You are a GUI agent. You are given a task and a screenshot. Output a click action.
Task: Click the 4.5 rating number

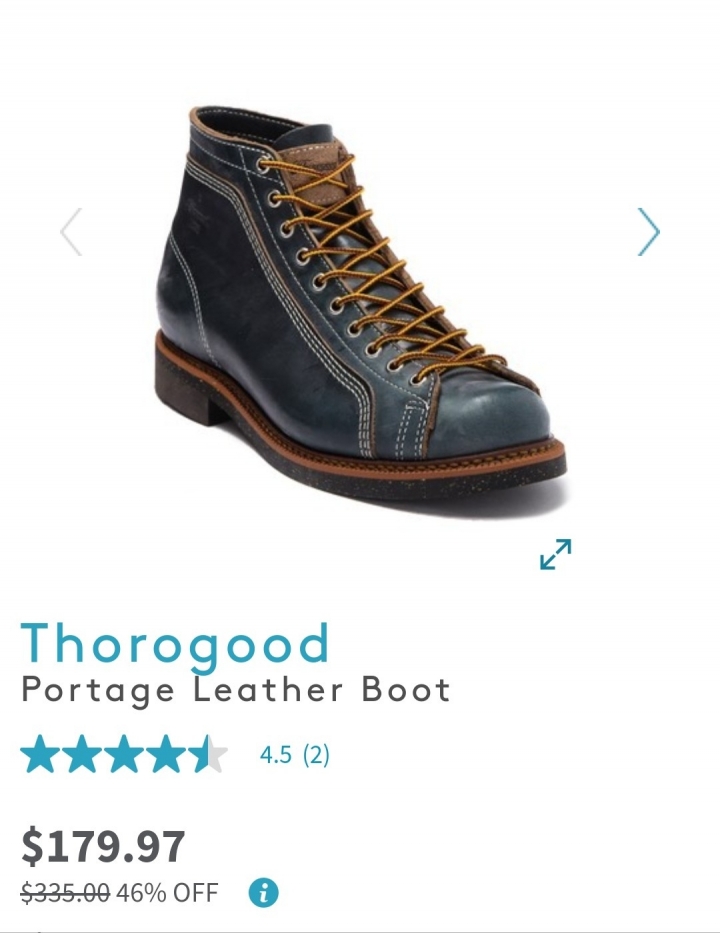[x=276, y=755]
